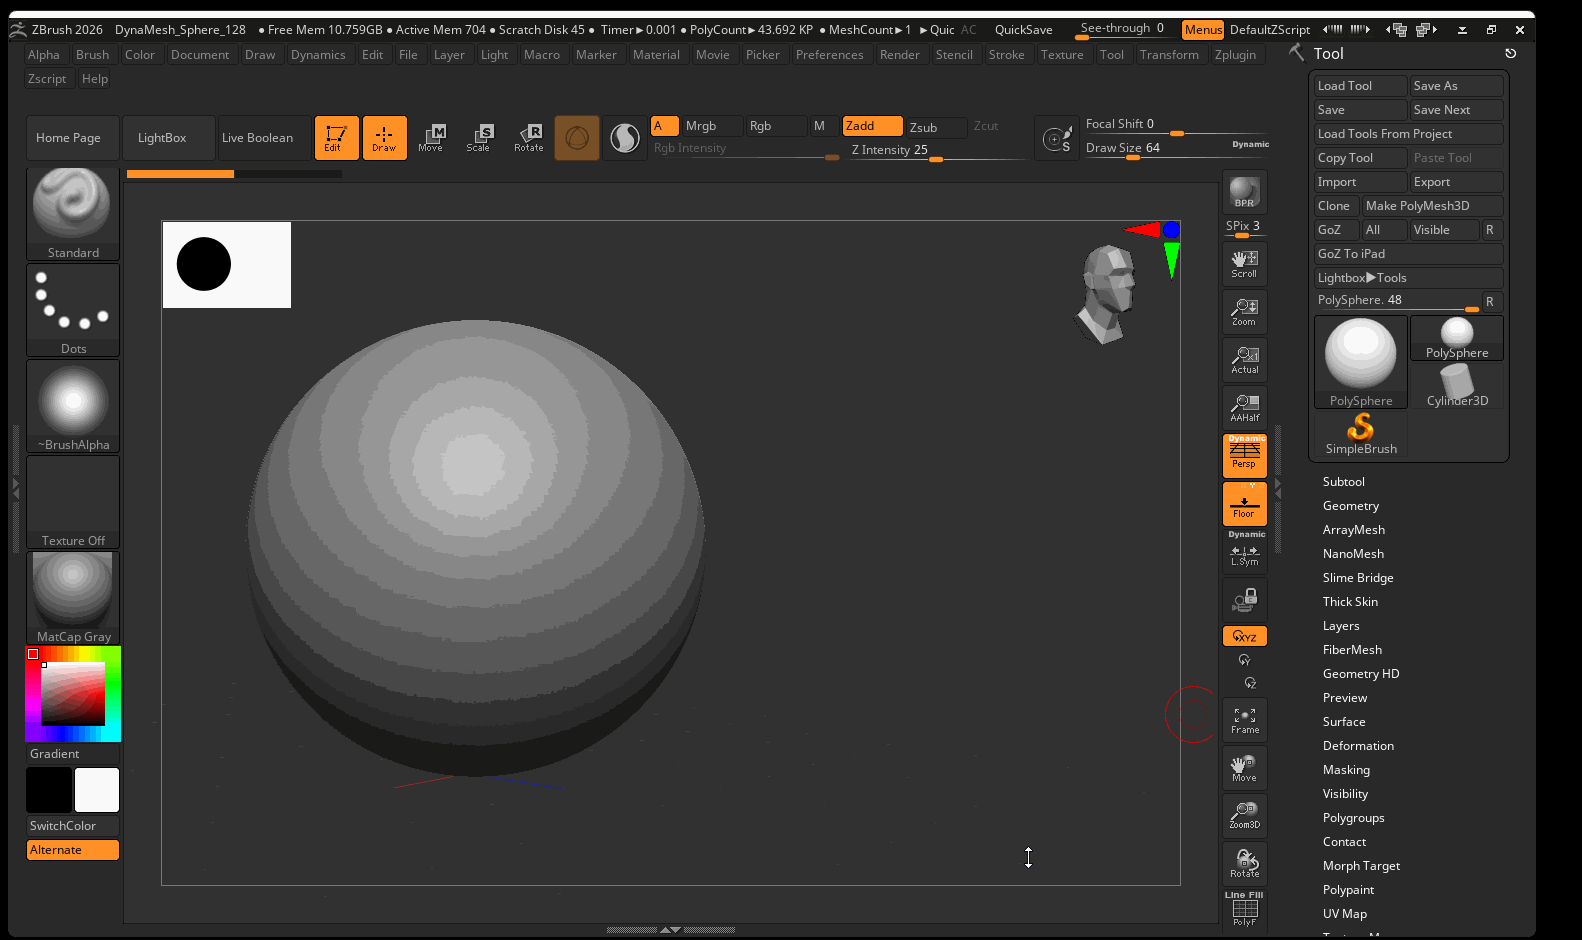Expand the Geometry section

click(x=1350, y=506)
